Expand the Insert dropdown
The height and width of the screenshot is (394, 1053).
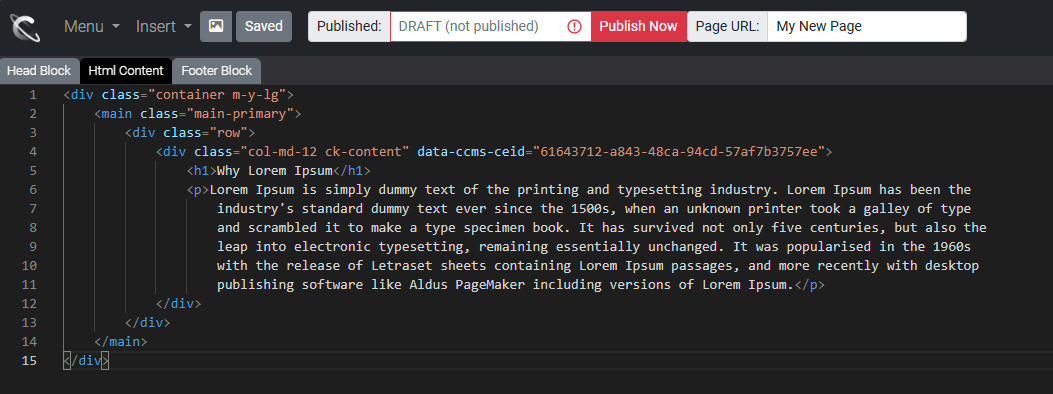pos(164,27)
